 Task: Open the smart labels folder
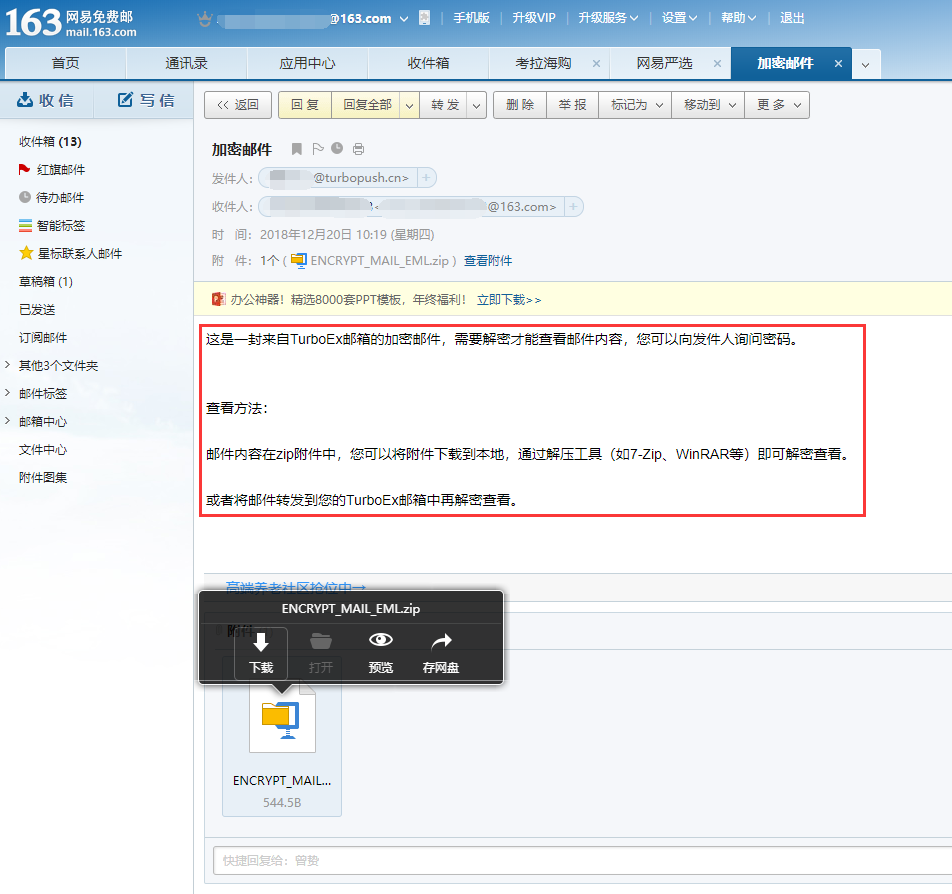[x=52, y=225]
